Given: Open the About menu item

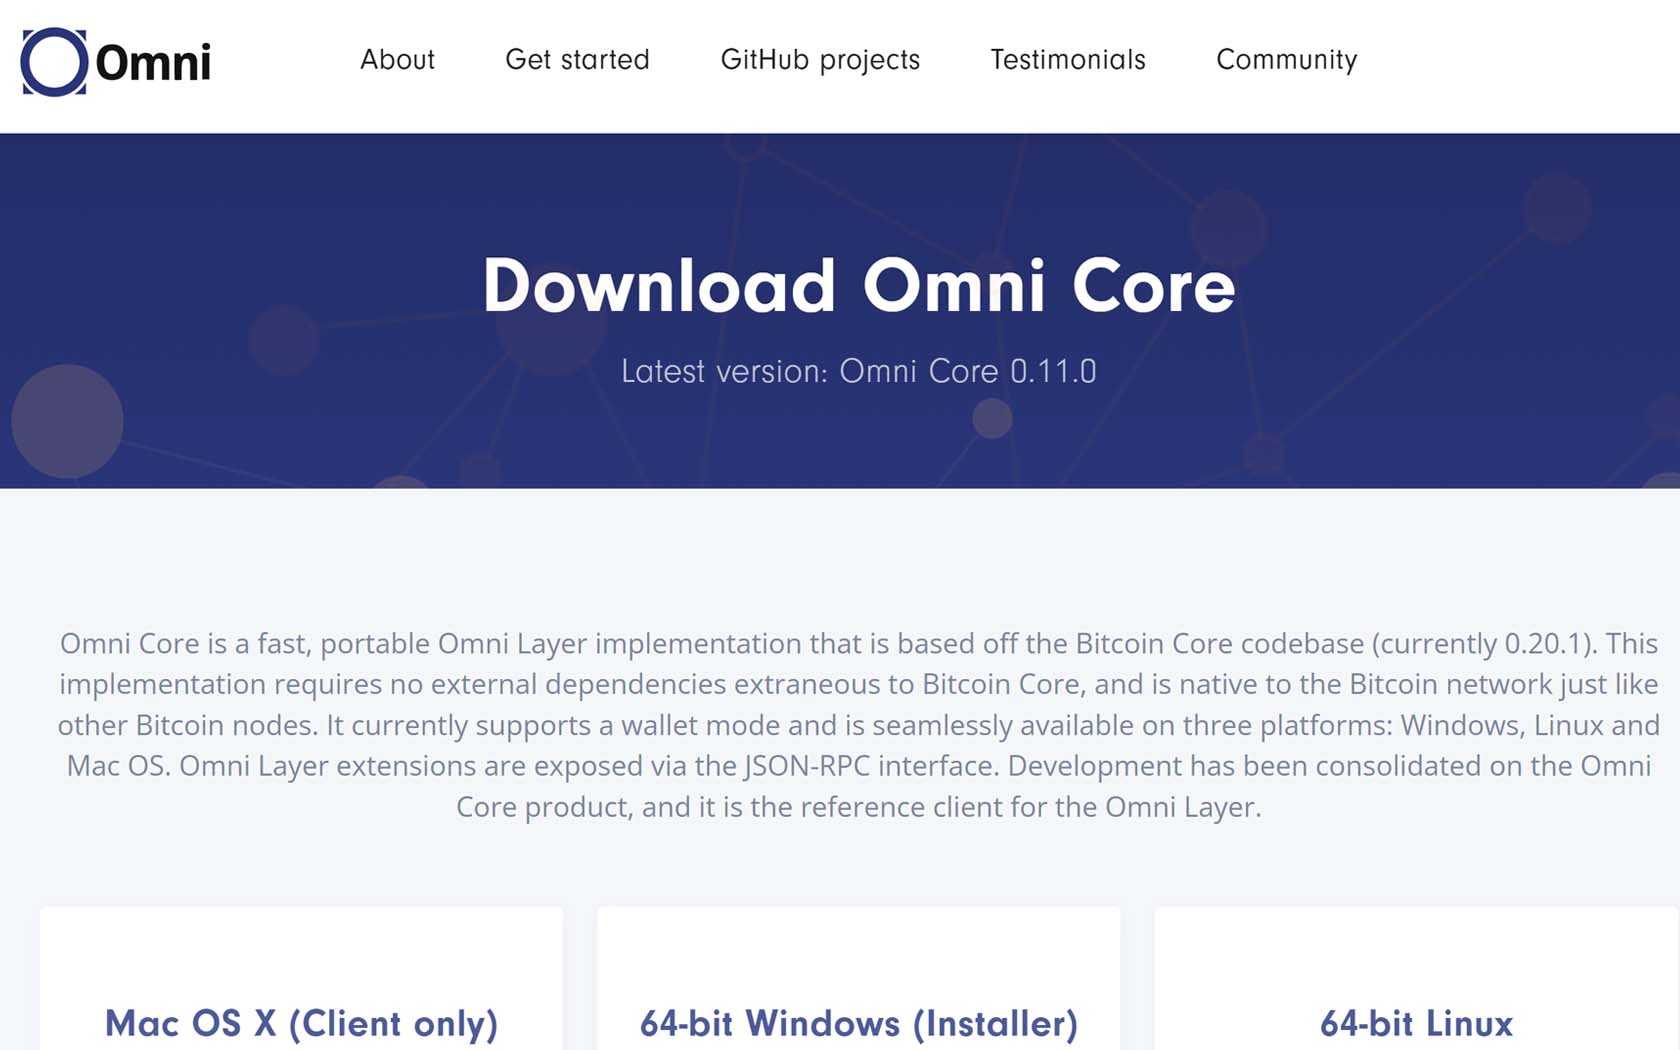Looking at the screenshot, I should 397,60.
